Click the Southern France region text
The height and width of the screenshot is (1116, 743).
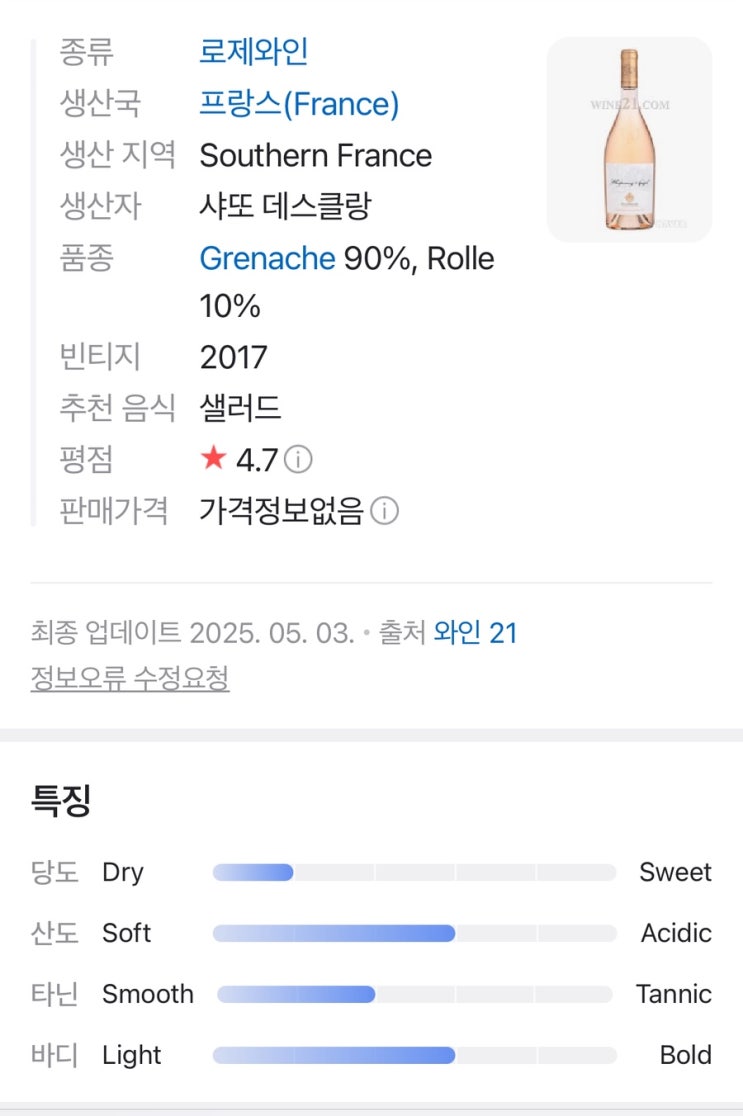(316, 156)
